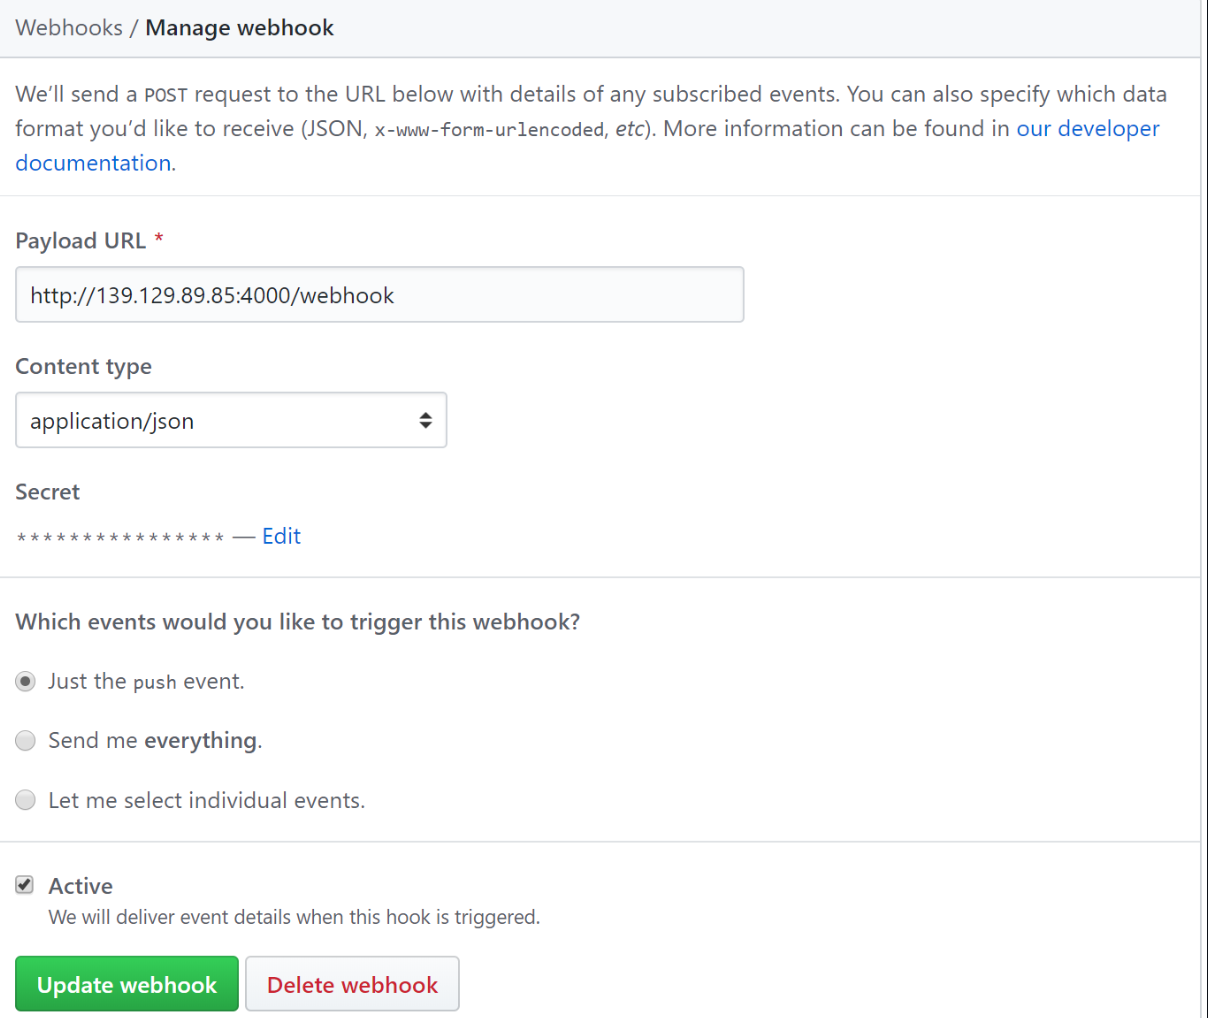
Task: Click the 'Secret' section label
Action: click(x=47, y=492)
